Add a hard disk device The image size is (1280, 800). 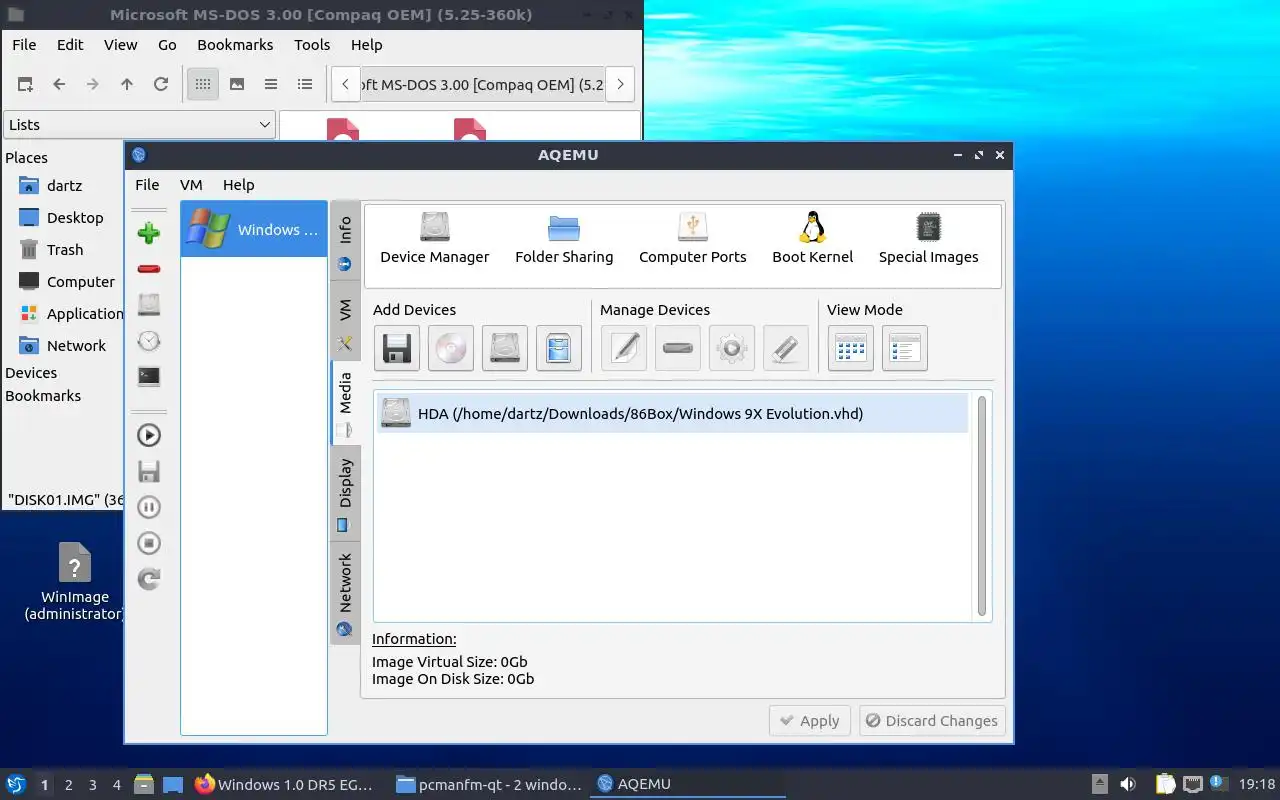[505, 349]
